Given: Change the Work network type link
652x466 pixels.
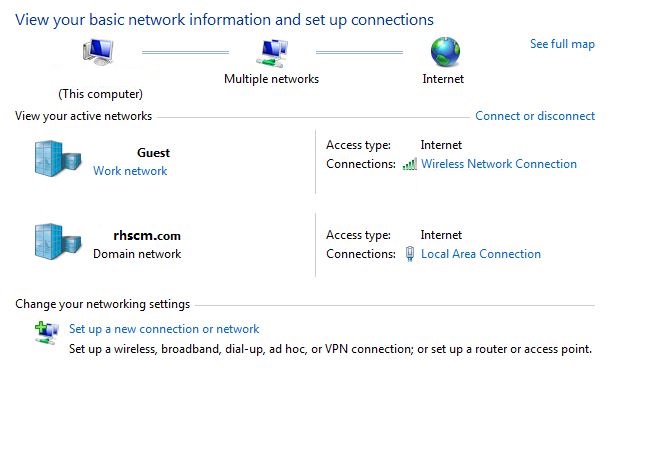Looking at the screenshot, I should [x=130, y=171].
